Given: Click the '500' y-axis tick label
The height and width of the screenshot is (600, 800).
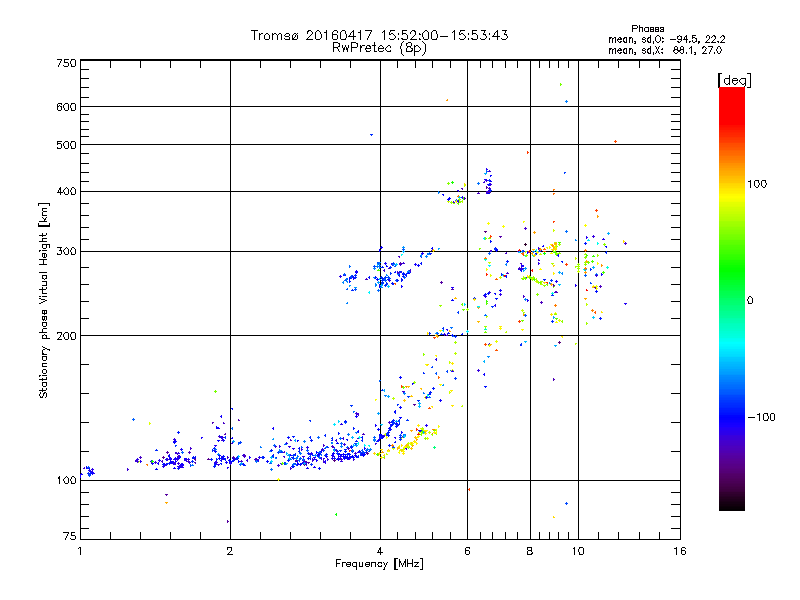Looking at the screenshot, I should coord(66,145).
